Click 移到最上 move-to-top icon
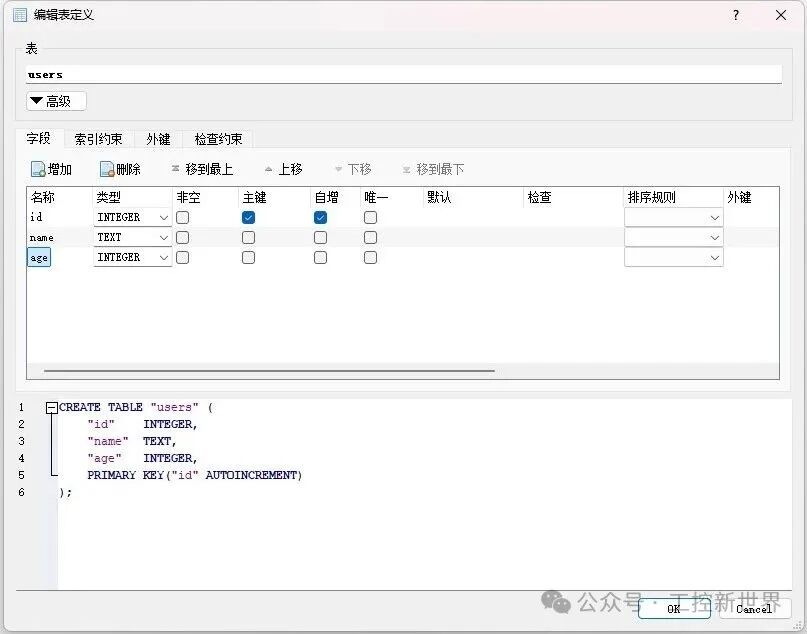The image size is (807, 634). pyautogui.click(x=176, y=170)
